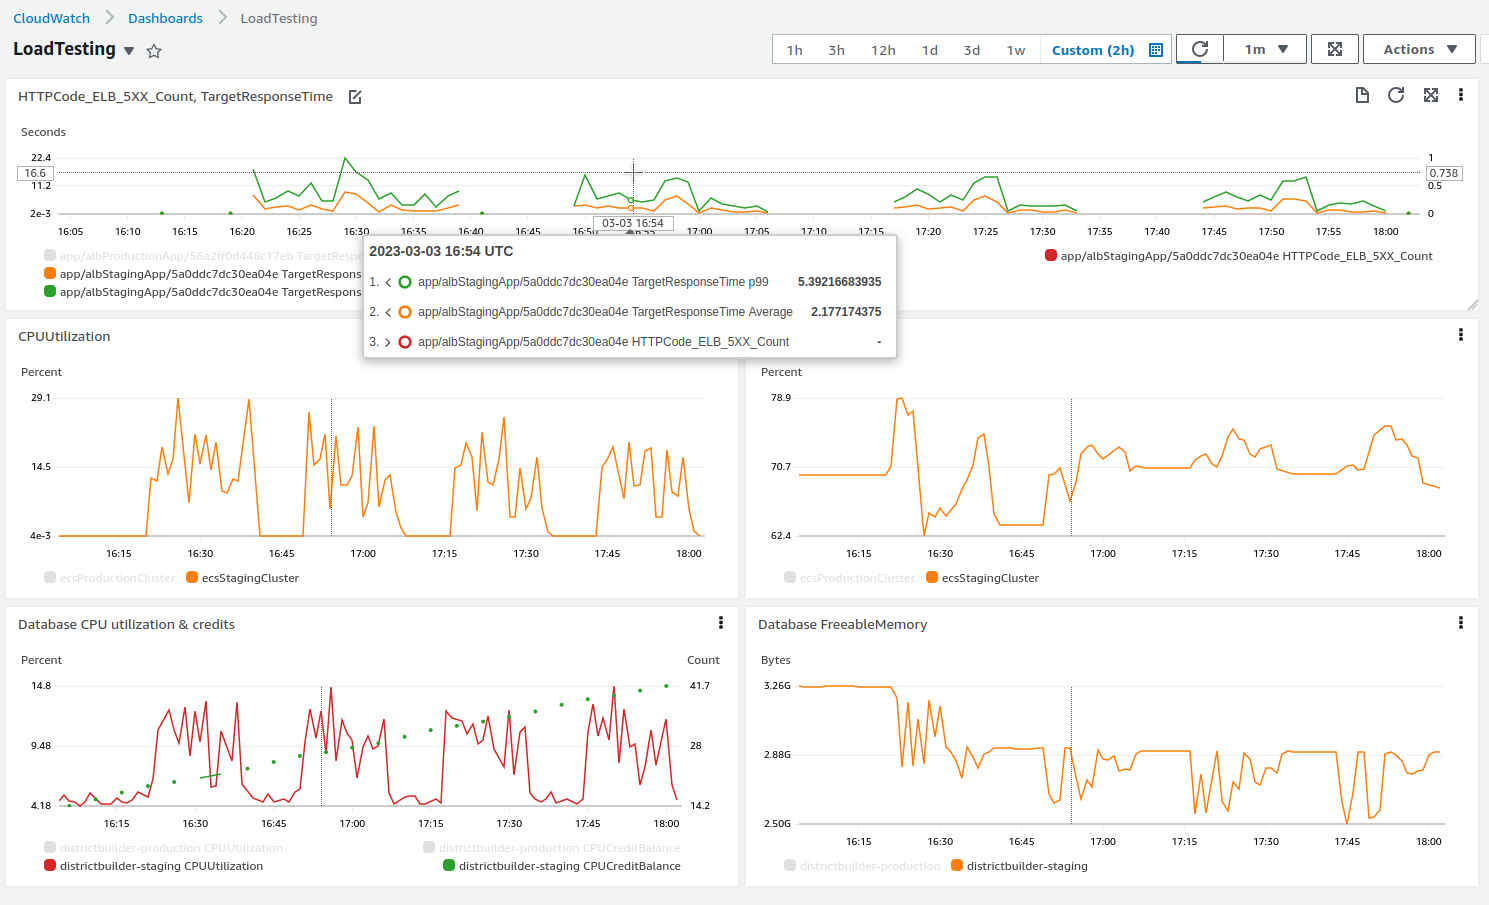
Task: Navigate to the Dashboards breadcrumb link
Action: [165, 17]
